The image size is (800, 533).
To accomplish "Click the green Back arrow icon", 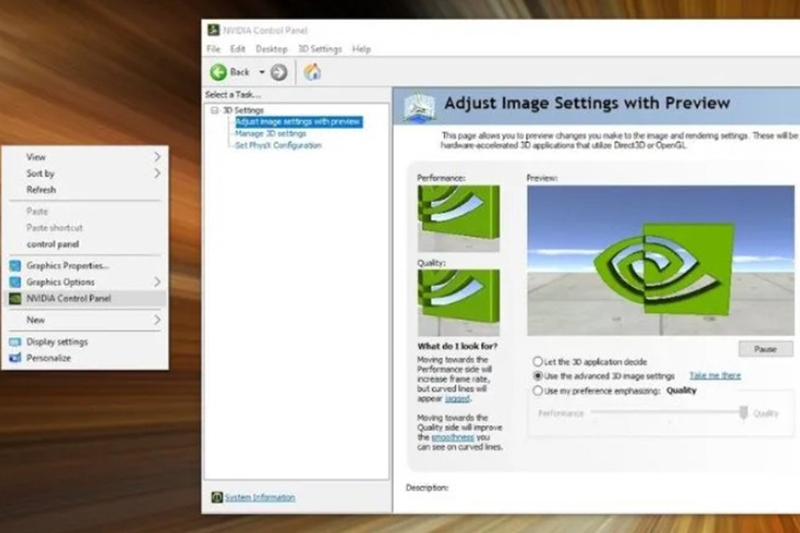I will point(218,72).
